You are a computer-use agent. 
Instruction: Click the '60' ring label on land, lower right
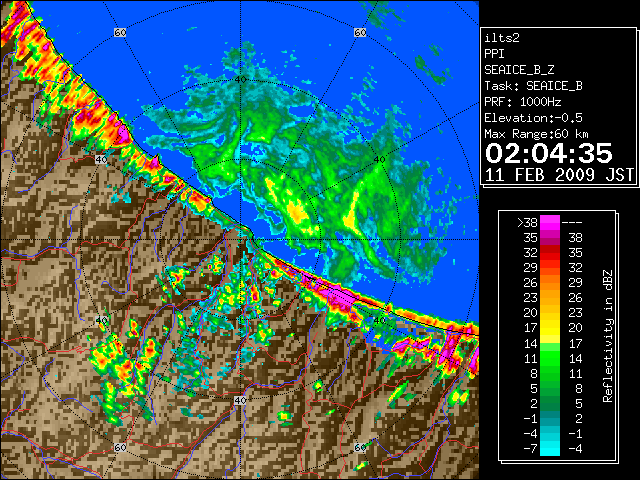click(x=360, y=447)
